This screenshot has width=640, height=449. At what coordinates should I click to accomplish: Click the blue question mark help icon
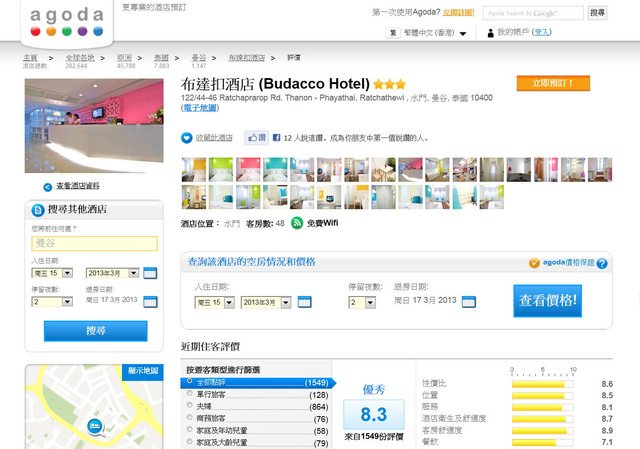pos(602,263)
